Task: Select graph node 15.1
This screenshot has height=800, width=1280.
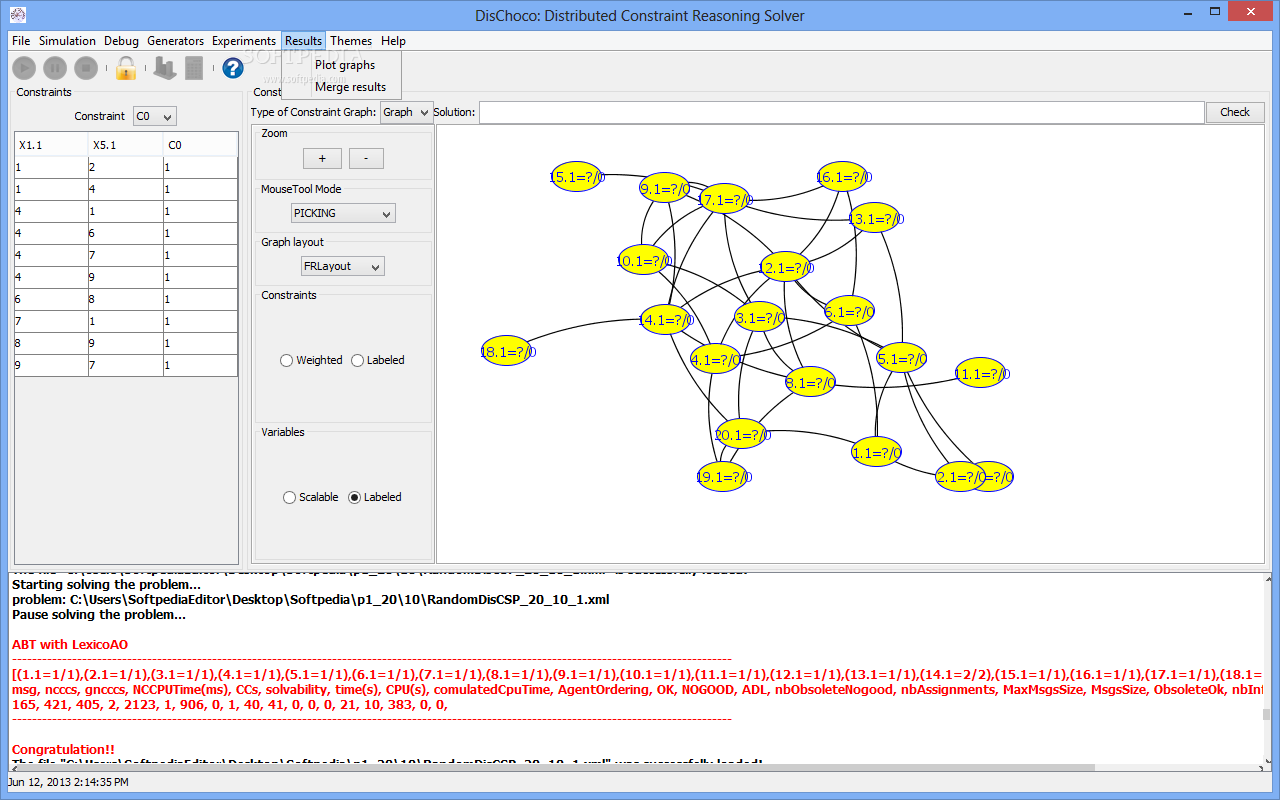Action: click(576, 176)
